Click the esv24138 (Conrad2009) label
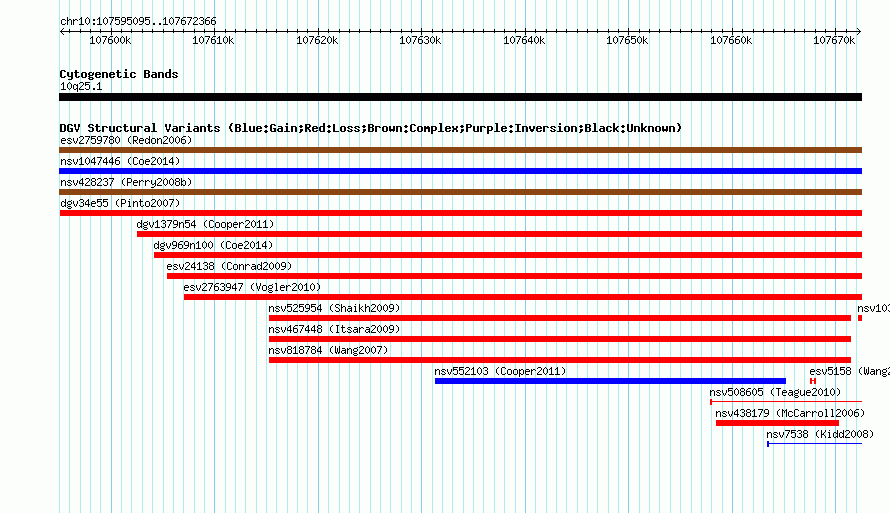Viewport: 890px width, 513px height. point(229,266)
